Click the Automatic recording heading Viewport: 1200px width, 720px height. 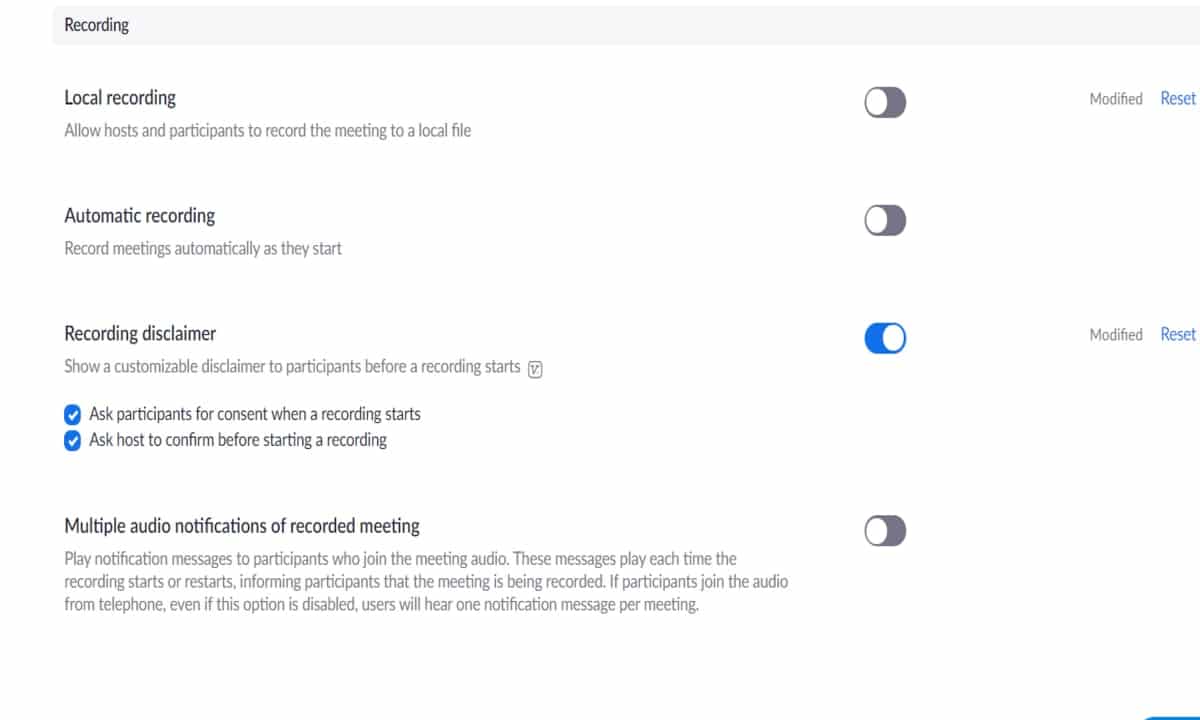tap(140, 216)
